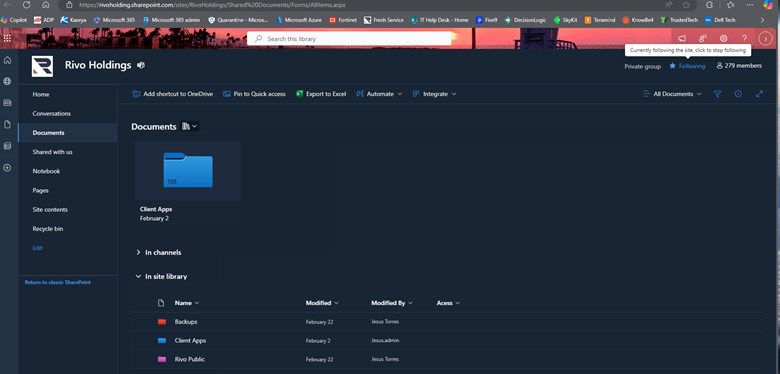Open My sites globe icon in left rail
Viewport: 780px width, 374px height.
(x=7, y=81)
